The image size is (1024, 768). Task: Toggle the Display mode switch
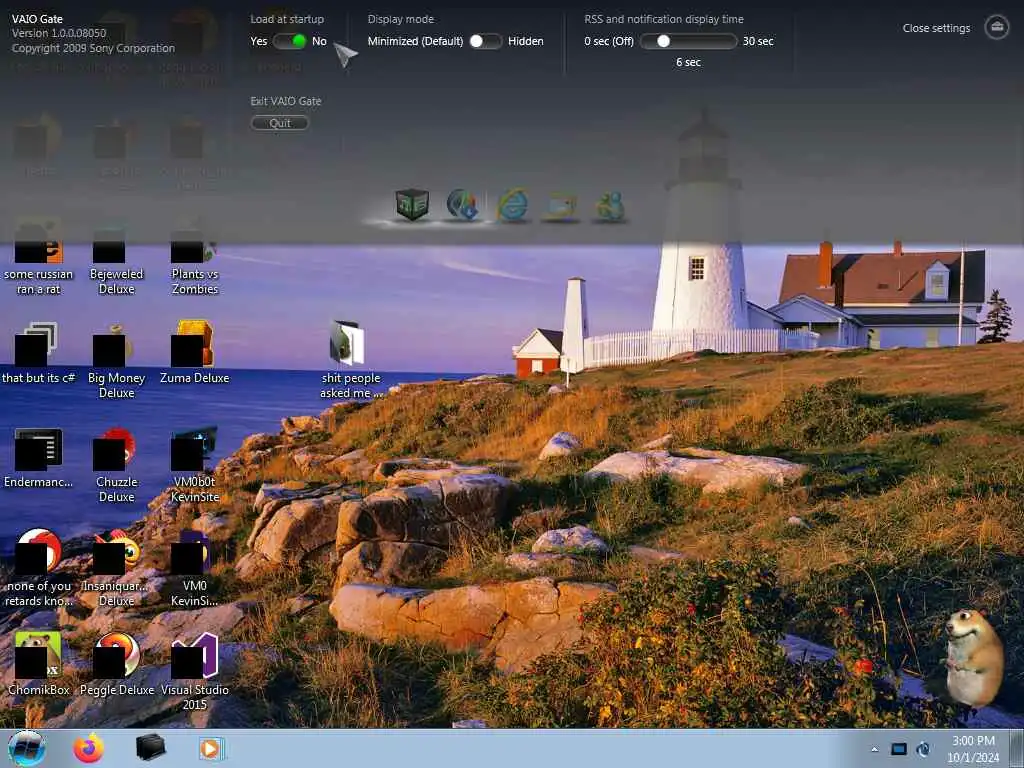[485, 41]
